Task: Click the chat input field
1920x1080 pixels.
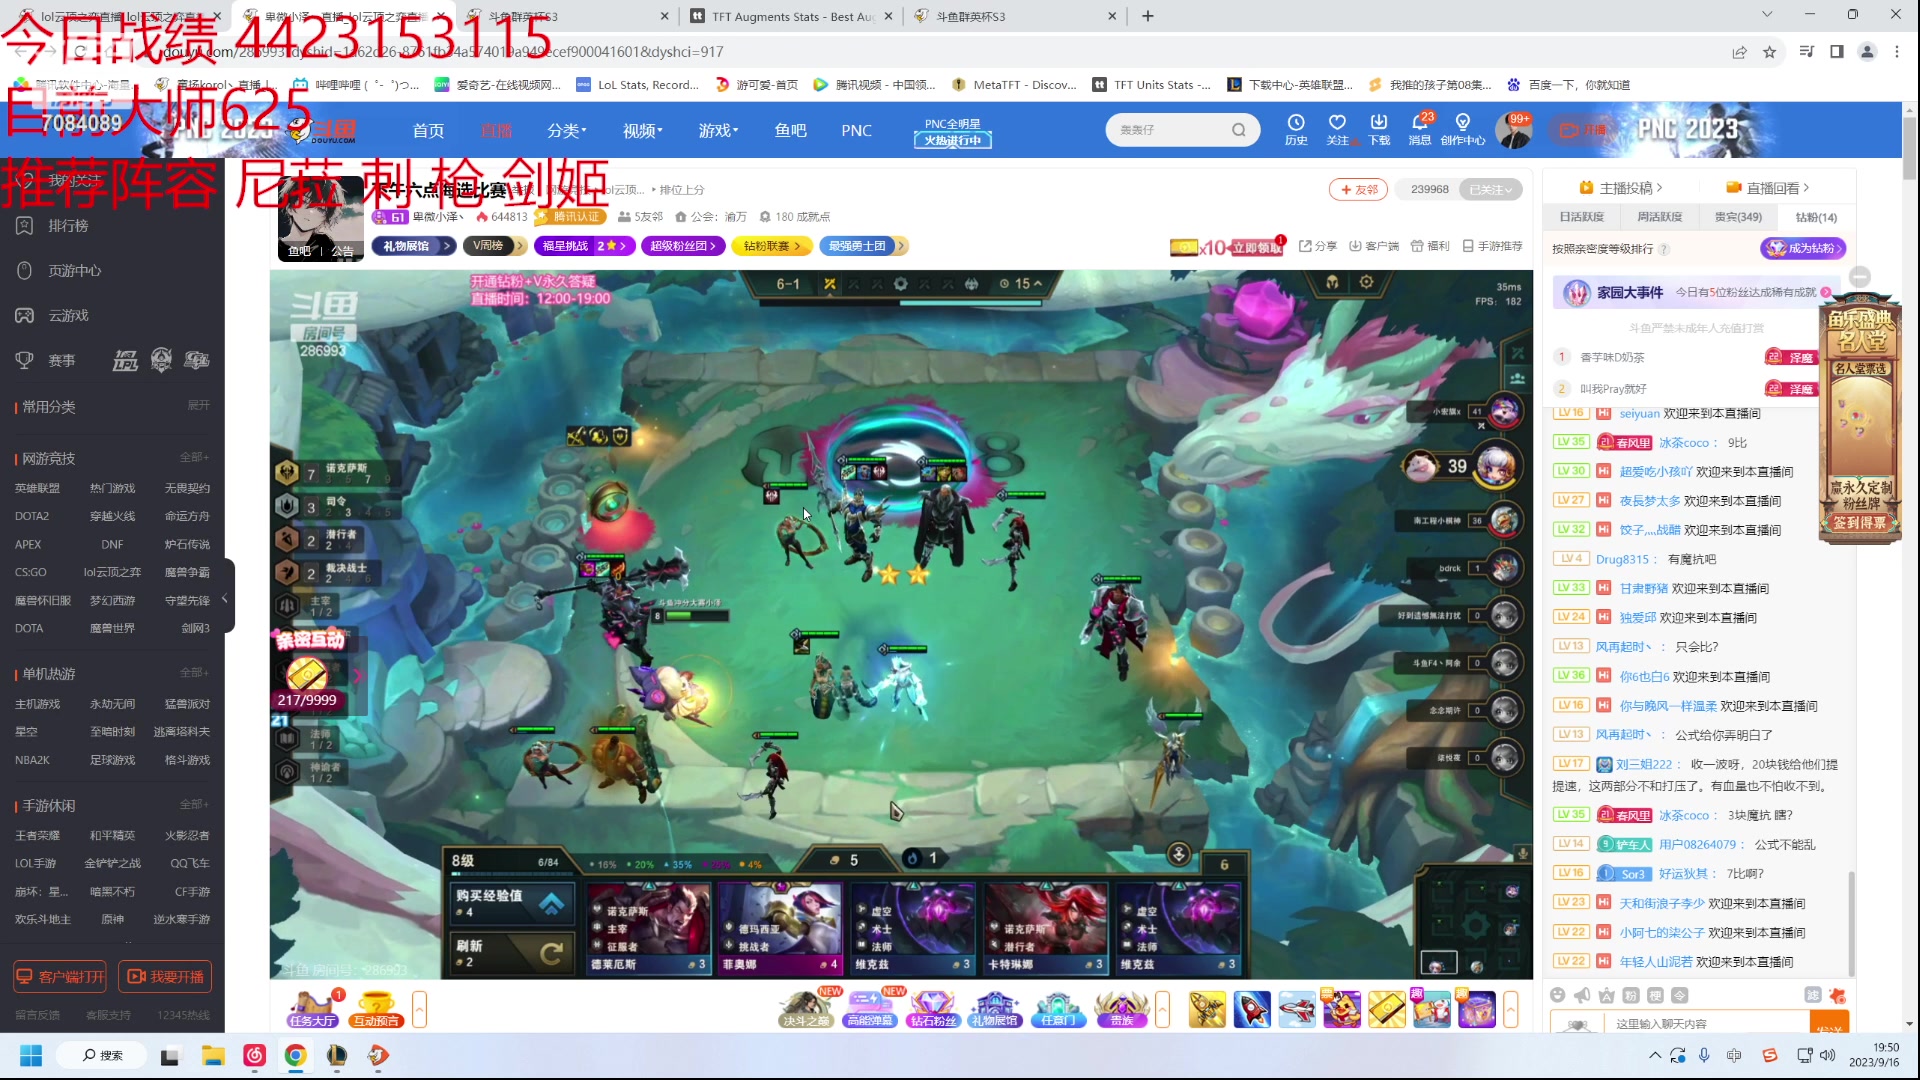Action: 1707,1023
